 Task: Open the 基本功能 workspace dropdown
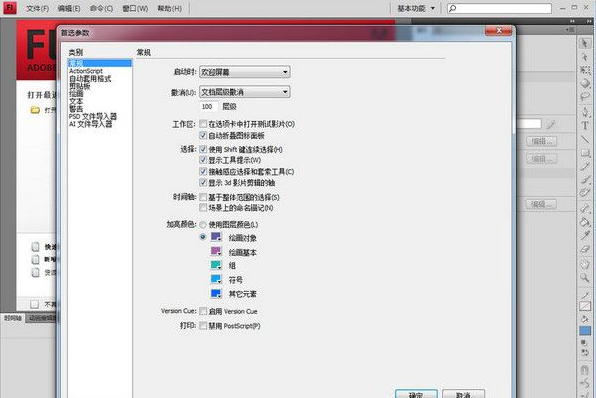click(416, 8)
